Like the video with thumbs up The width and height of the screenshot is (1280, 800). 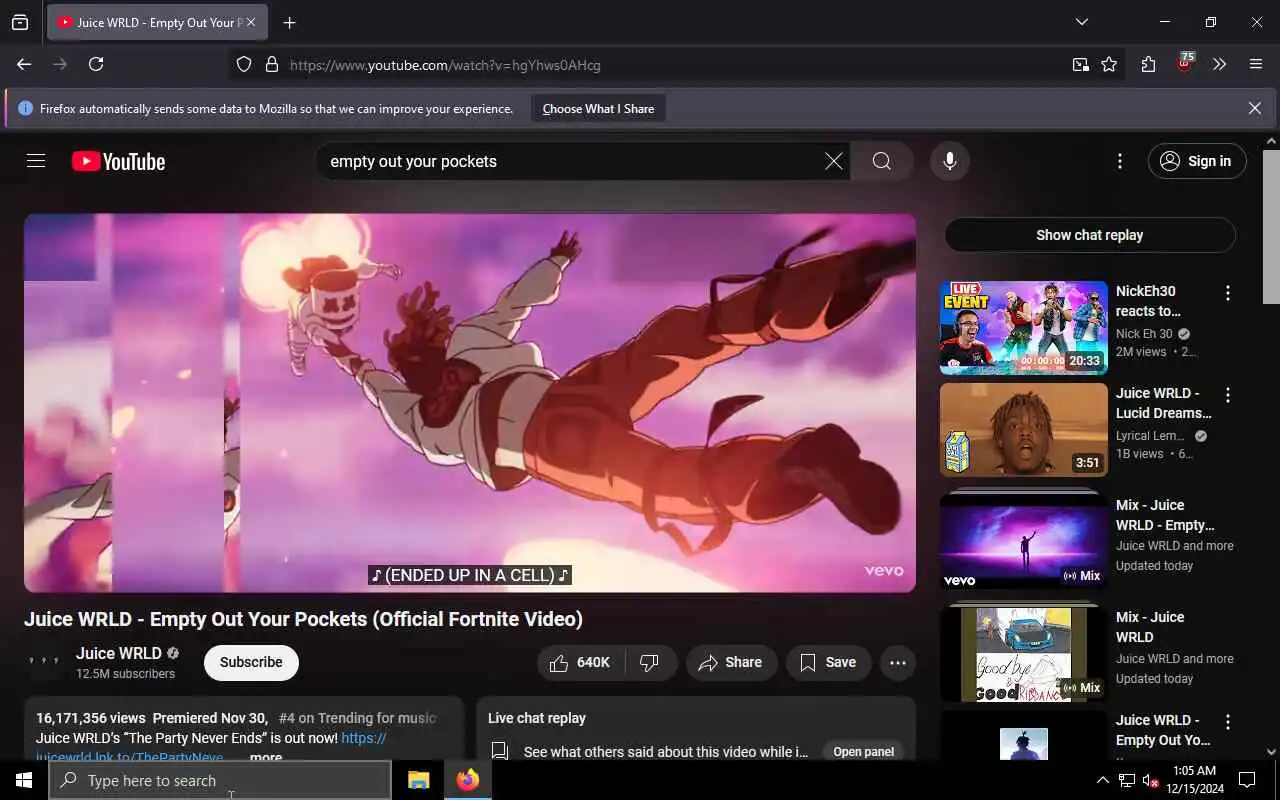click(x=582, y=662)
